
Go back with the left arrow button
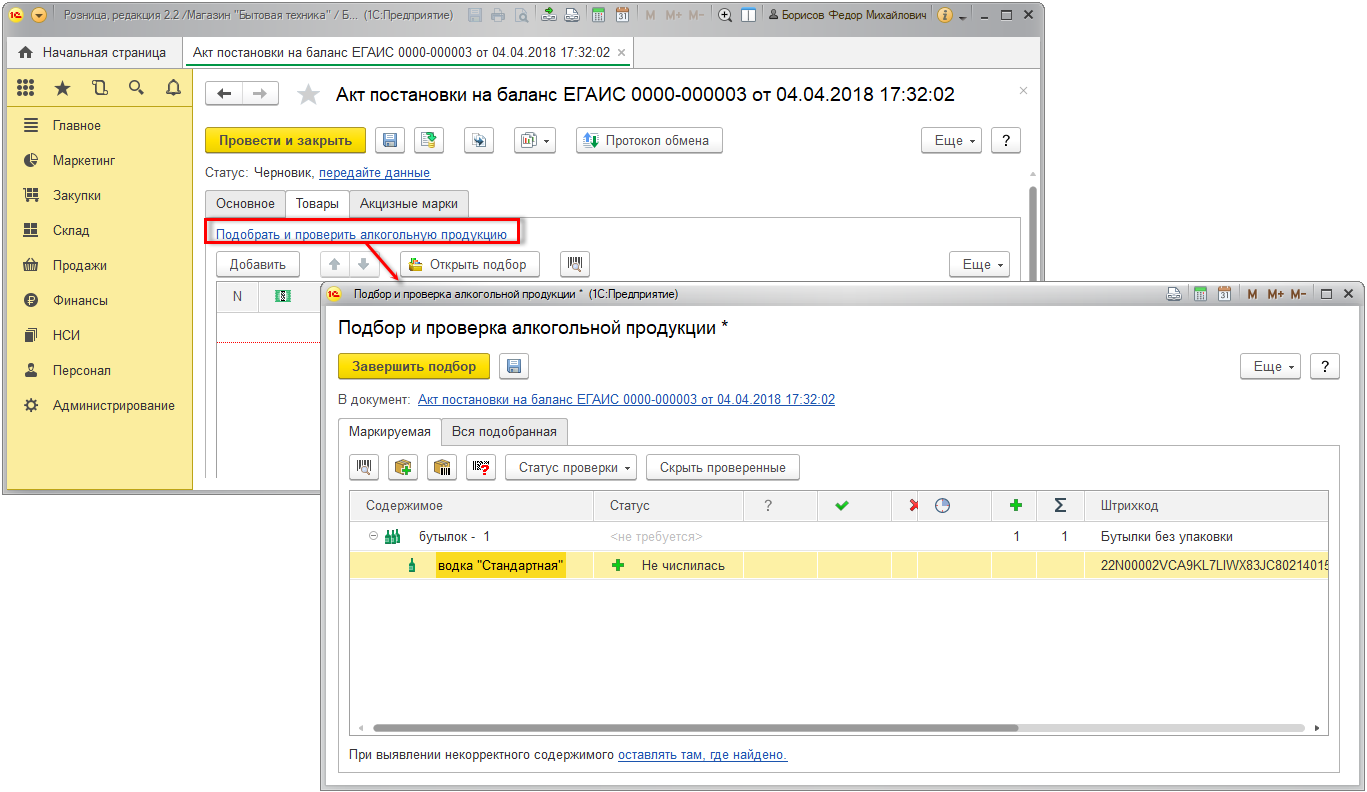pos(224,94)
